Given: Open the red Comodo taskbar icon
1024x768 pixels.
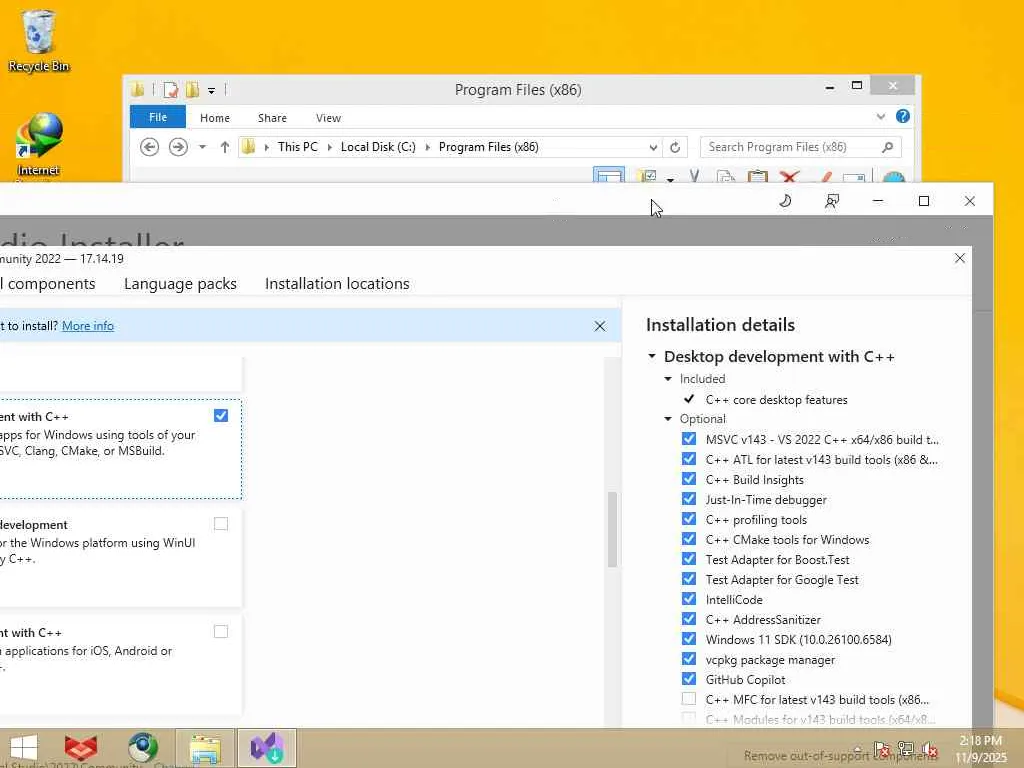Looking at the screenshot, I should click(81, 748).
